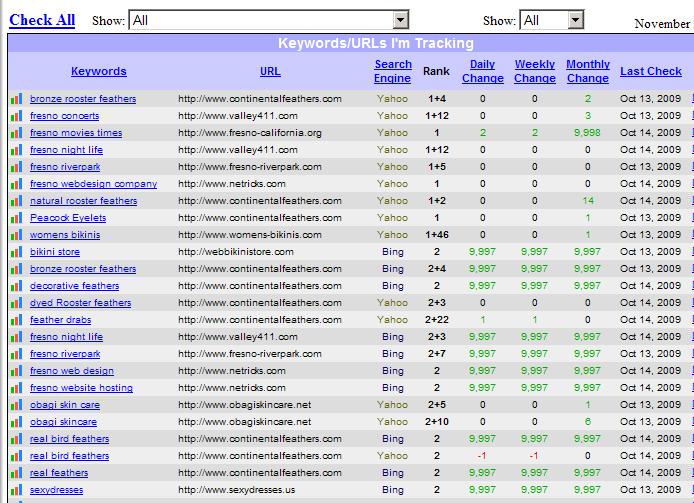
Task: Click rank 2+10 in obagi skincare row
Action: tap(437, 422)
